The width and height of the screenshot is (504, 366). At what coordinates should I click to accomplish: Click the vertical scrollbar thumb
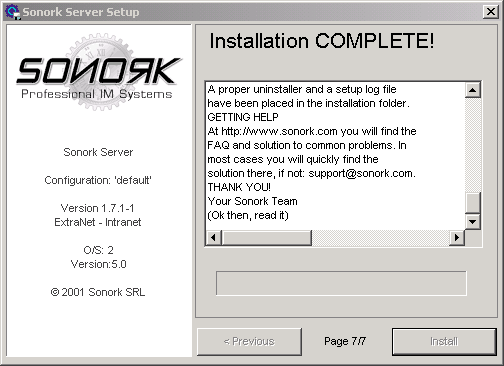(x=473, y=203)
